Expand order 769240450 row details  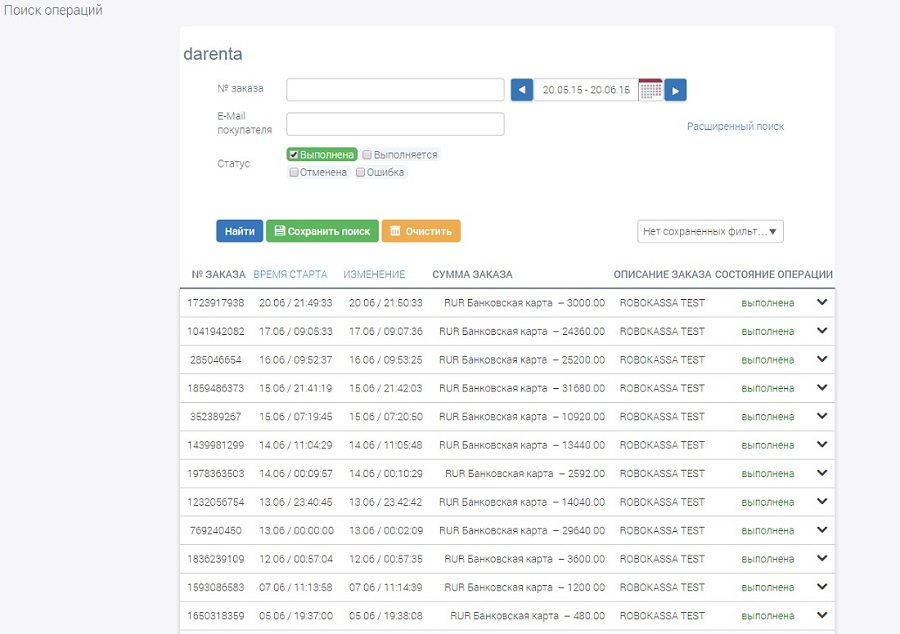coord(822,530)
